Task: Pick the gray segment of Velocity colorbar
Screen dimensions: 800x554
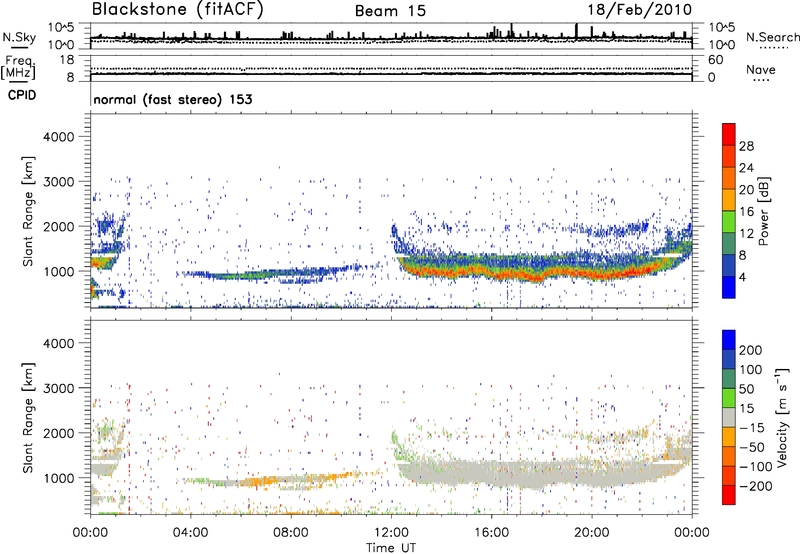Action: point(729,417)
